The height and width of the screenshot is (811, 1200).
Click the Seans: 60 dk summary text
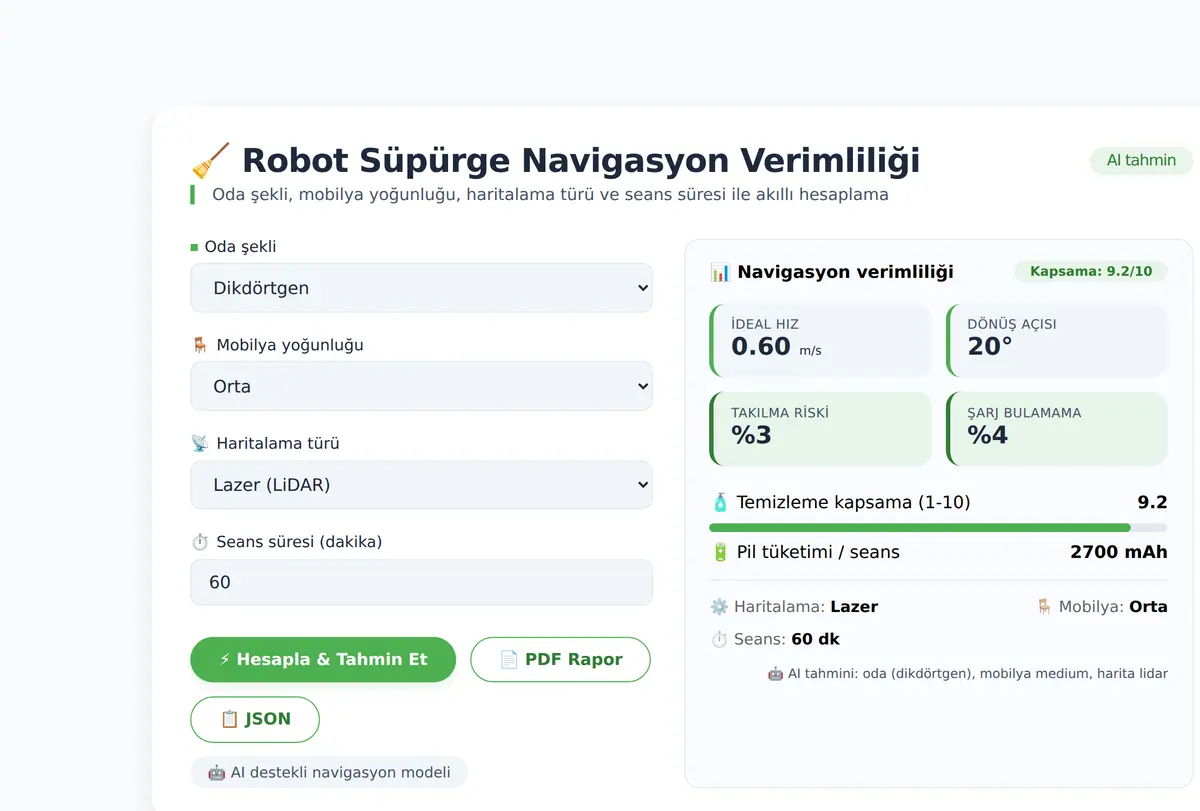click(787, 639)
